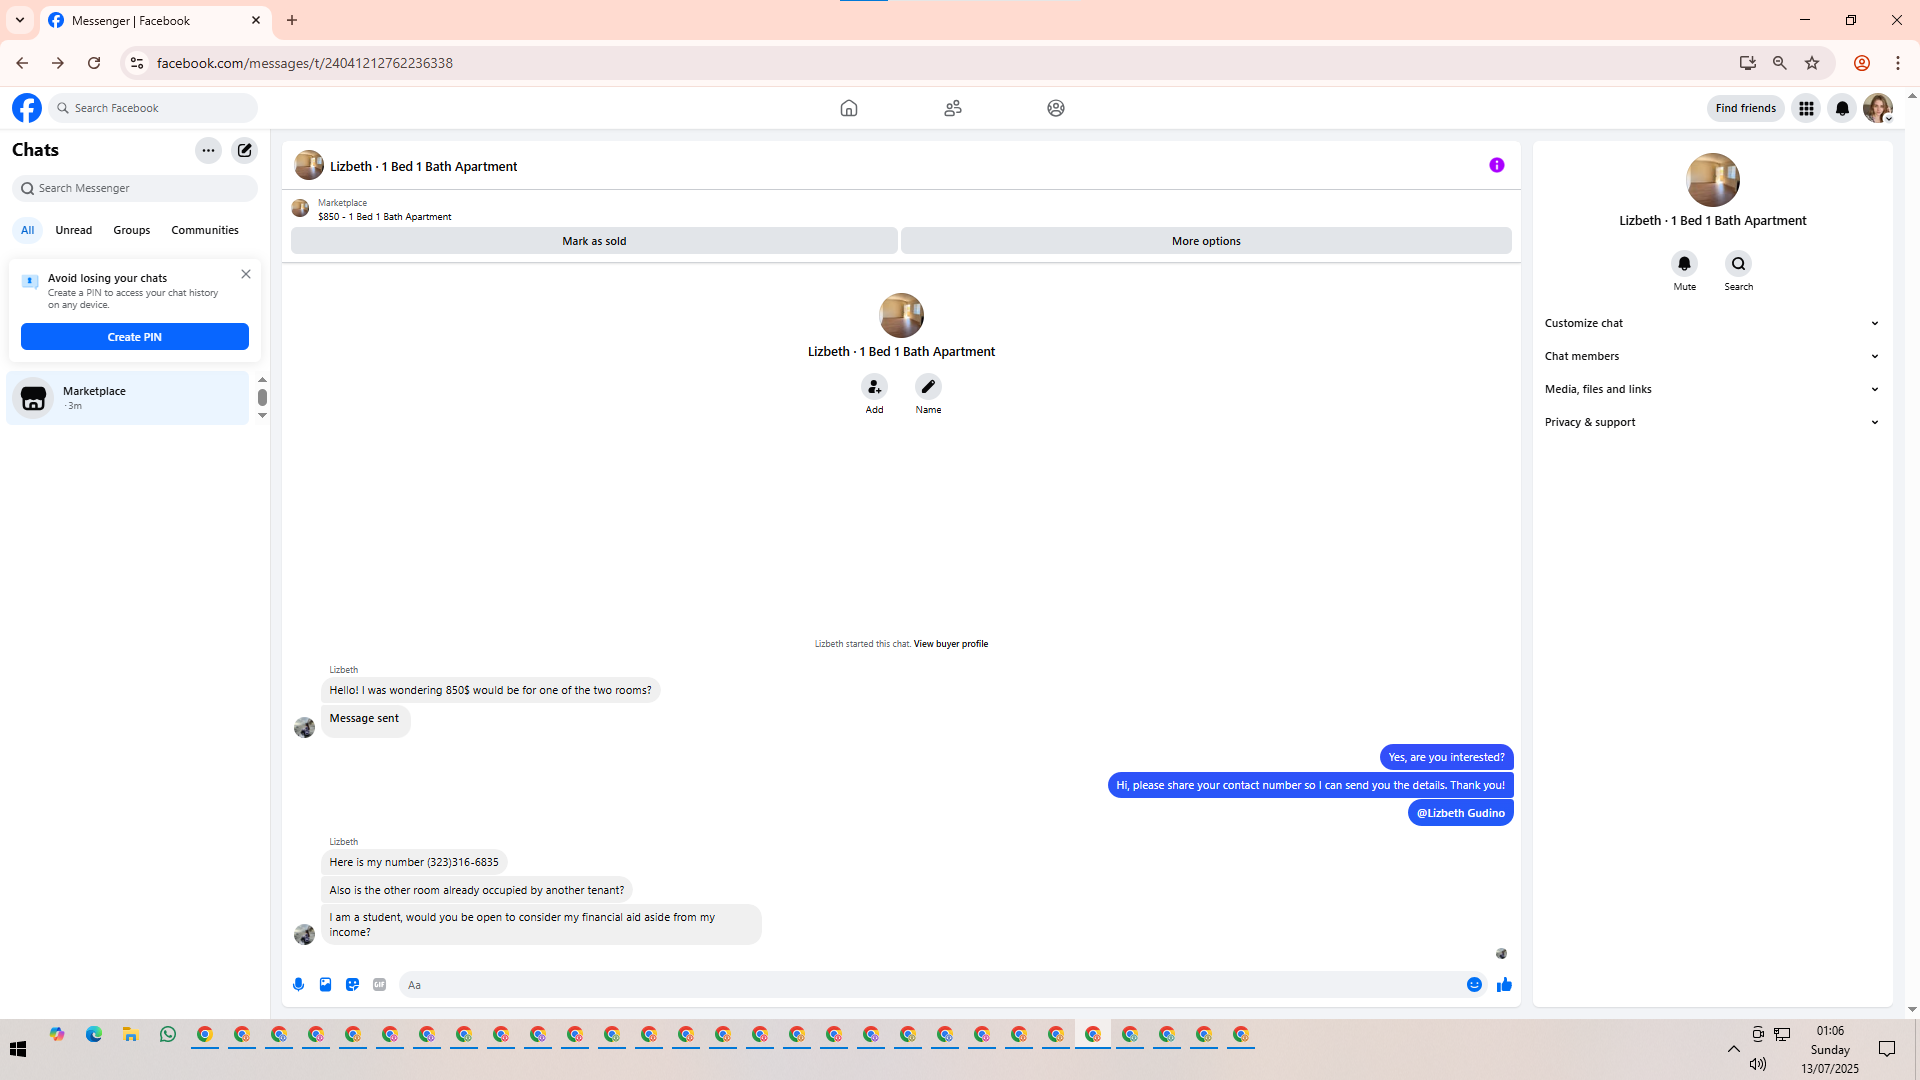Expand Media, files and links section

[x=1712, y=389]
